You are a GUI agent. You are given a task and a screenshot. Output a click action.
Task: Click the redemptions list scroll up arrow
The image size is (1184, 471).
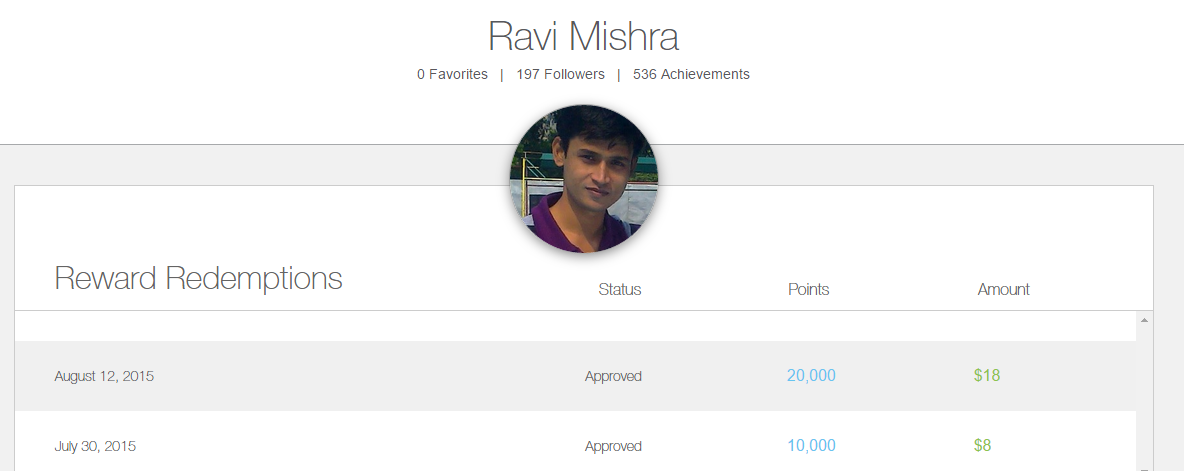point(1144,320)
